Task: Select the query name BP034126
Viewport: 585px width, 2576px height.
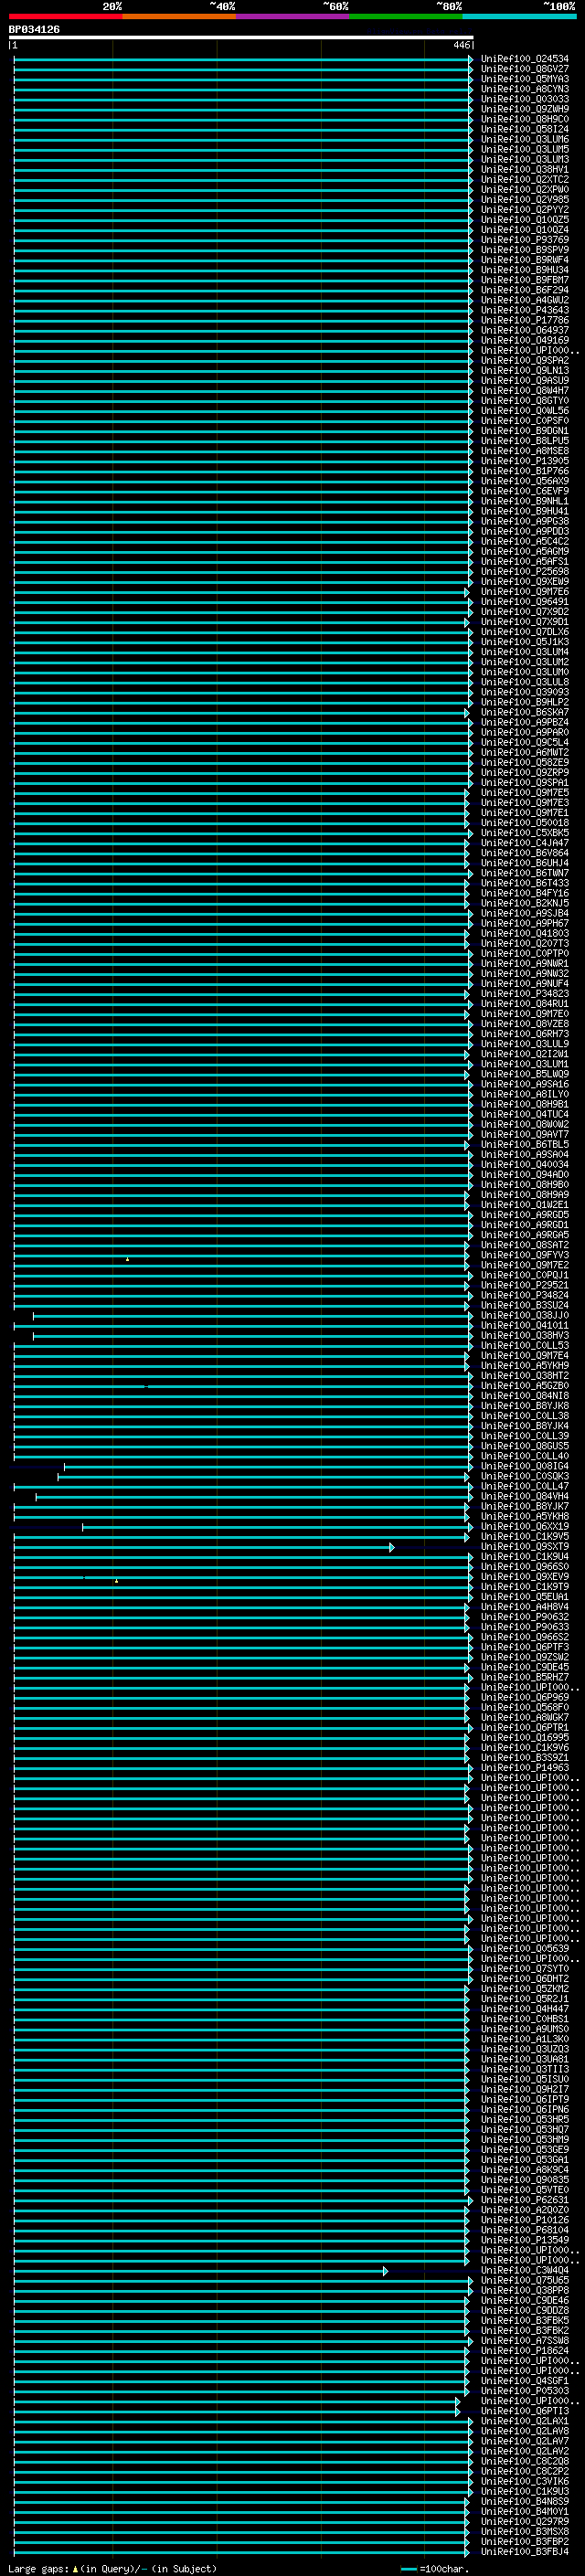Action: tap(34, 29)
